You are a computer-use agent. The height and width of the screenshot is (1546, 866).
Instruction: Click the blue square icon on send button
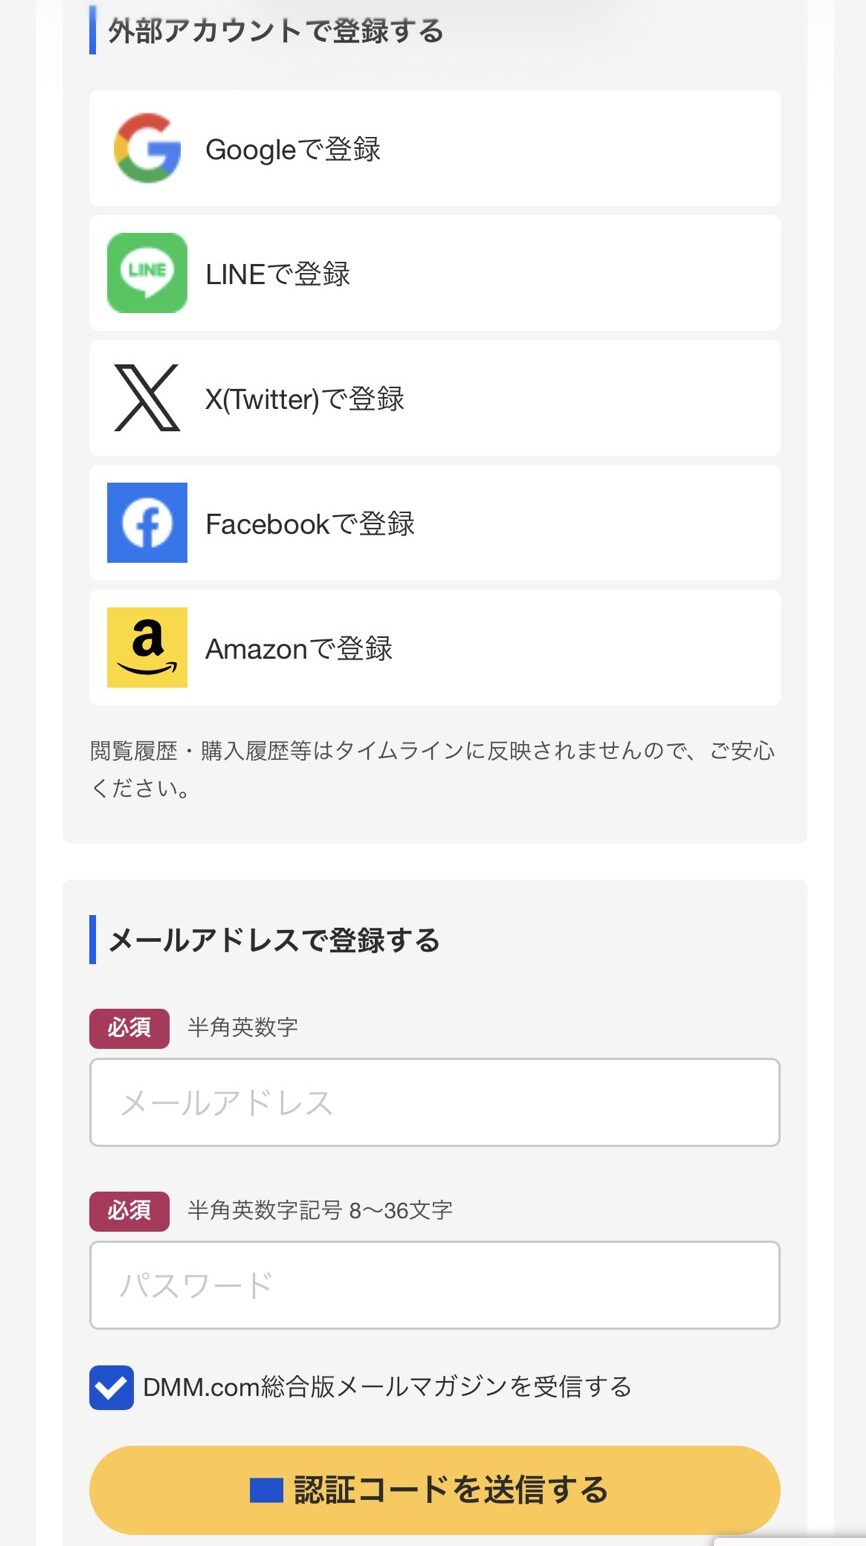(266, 1490)
